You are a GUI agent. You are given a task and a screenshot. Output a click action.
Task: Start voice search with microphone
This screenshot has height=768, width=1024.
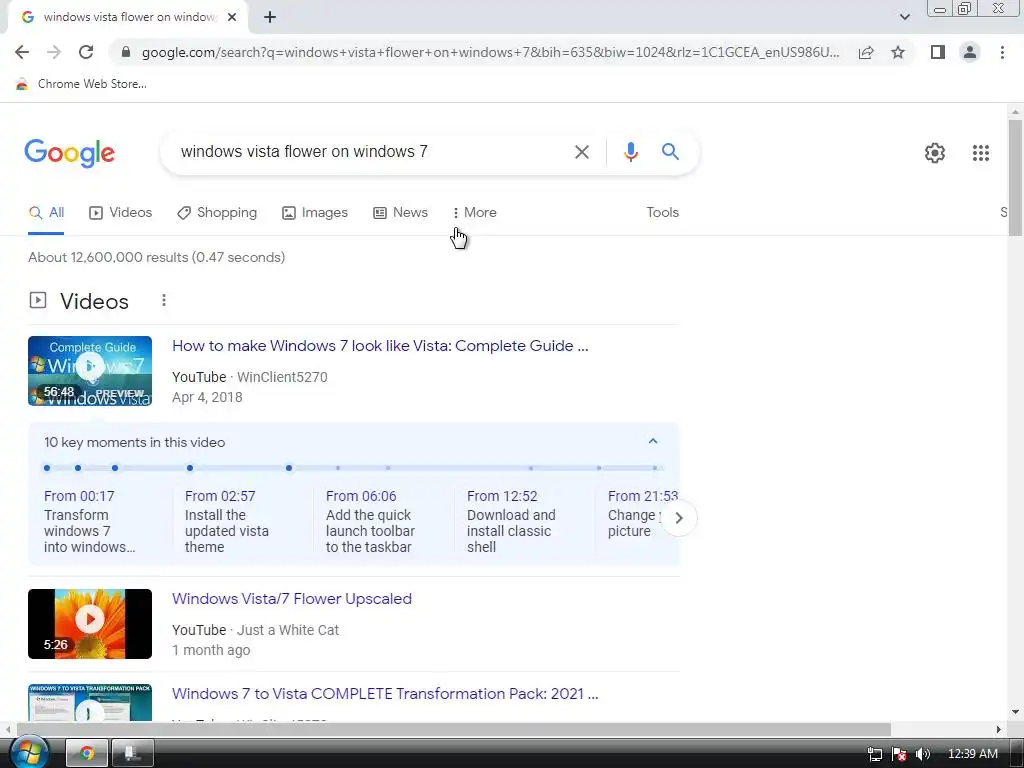click(x=630, y=152)
